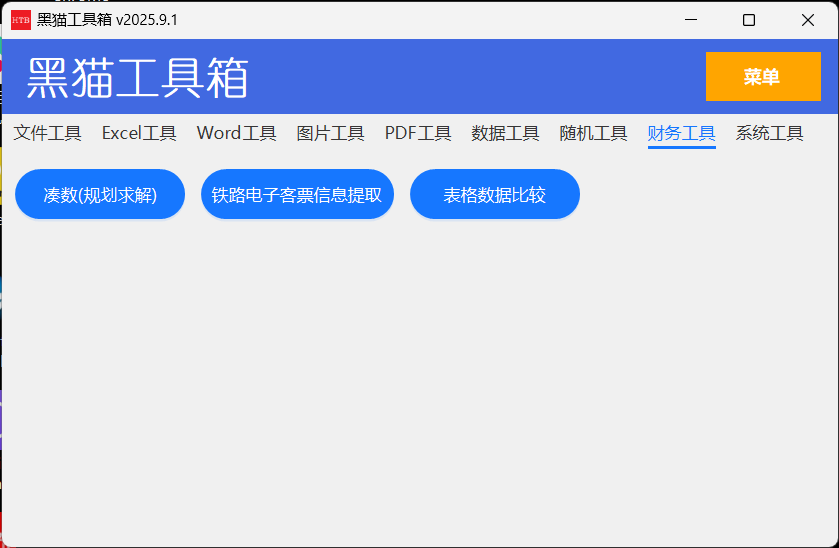The image size is (839, 548).
Task: Click the HTB app icon in title bar
Action: 21,20
